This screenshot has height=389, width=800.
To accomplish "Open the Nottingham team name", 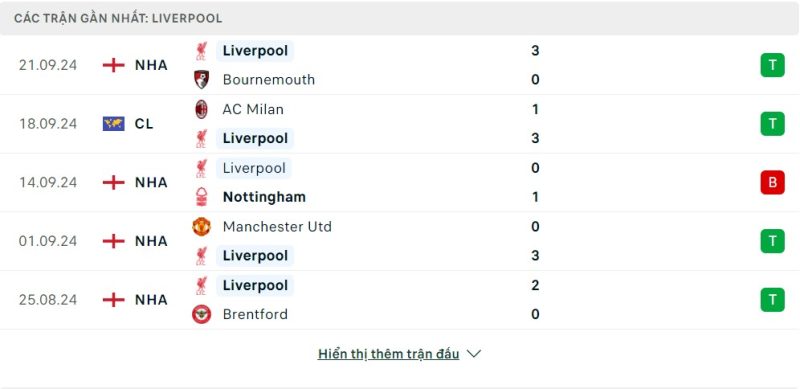I will [264, 197].
